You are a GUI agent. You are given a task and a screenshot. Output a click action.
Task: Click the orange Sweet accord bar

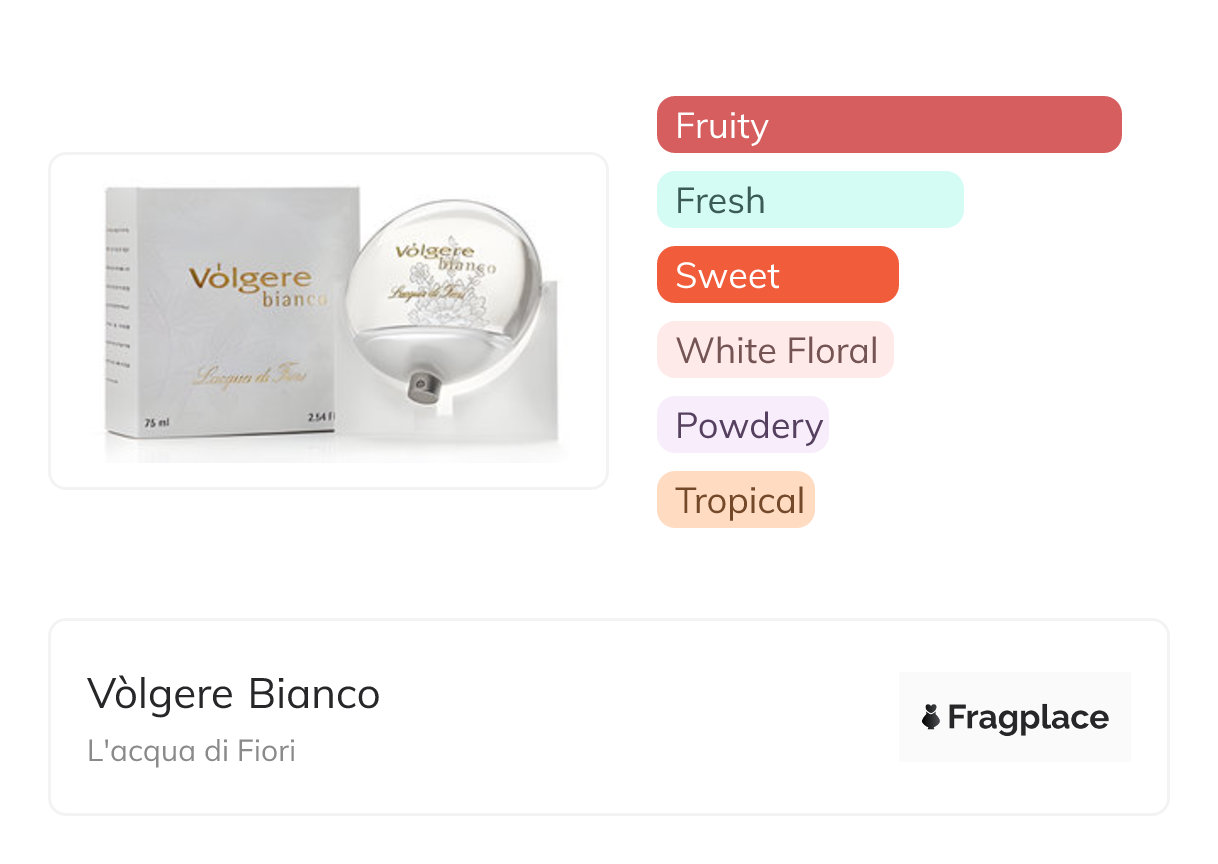777,275
